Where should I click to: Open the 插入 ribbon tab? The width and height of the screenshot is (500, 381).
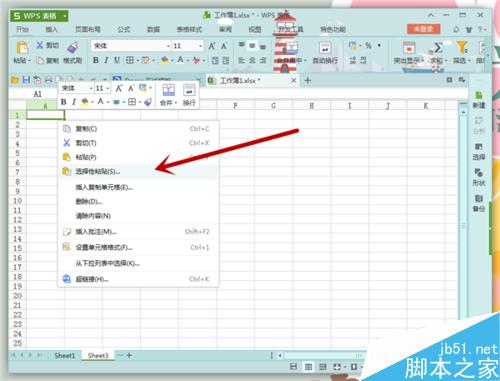(x=51, y=29)
